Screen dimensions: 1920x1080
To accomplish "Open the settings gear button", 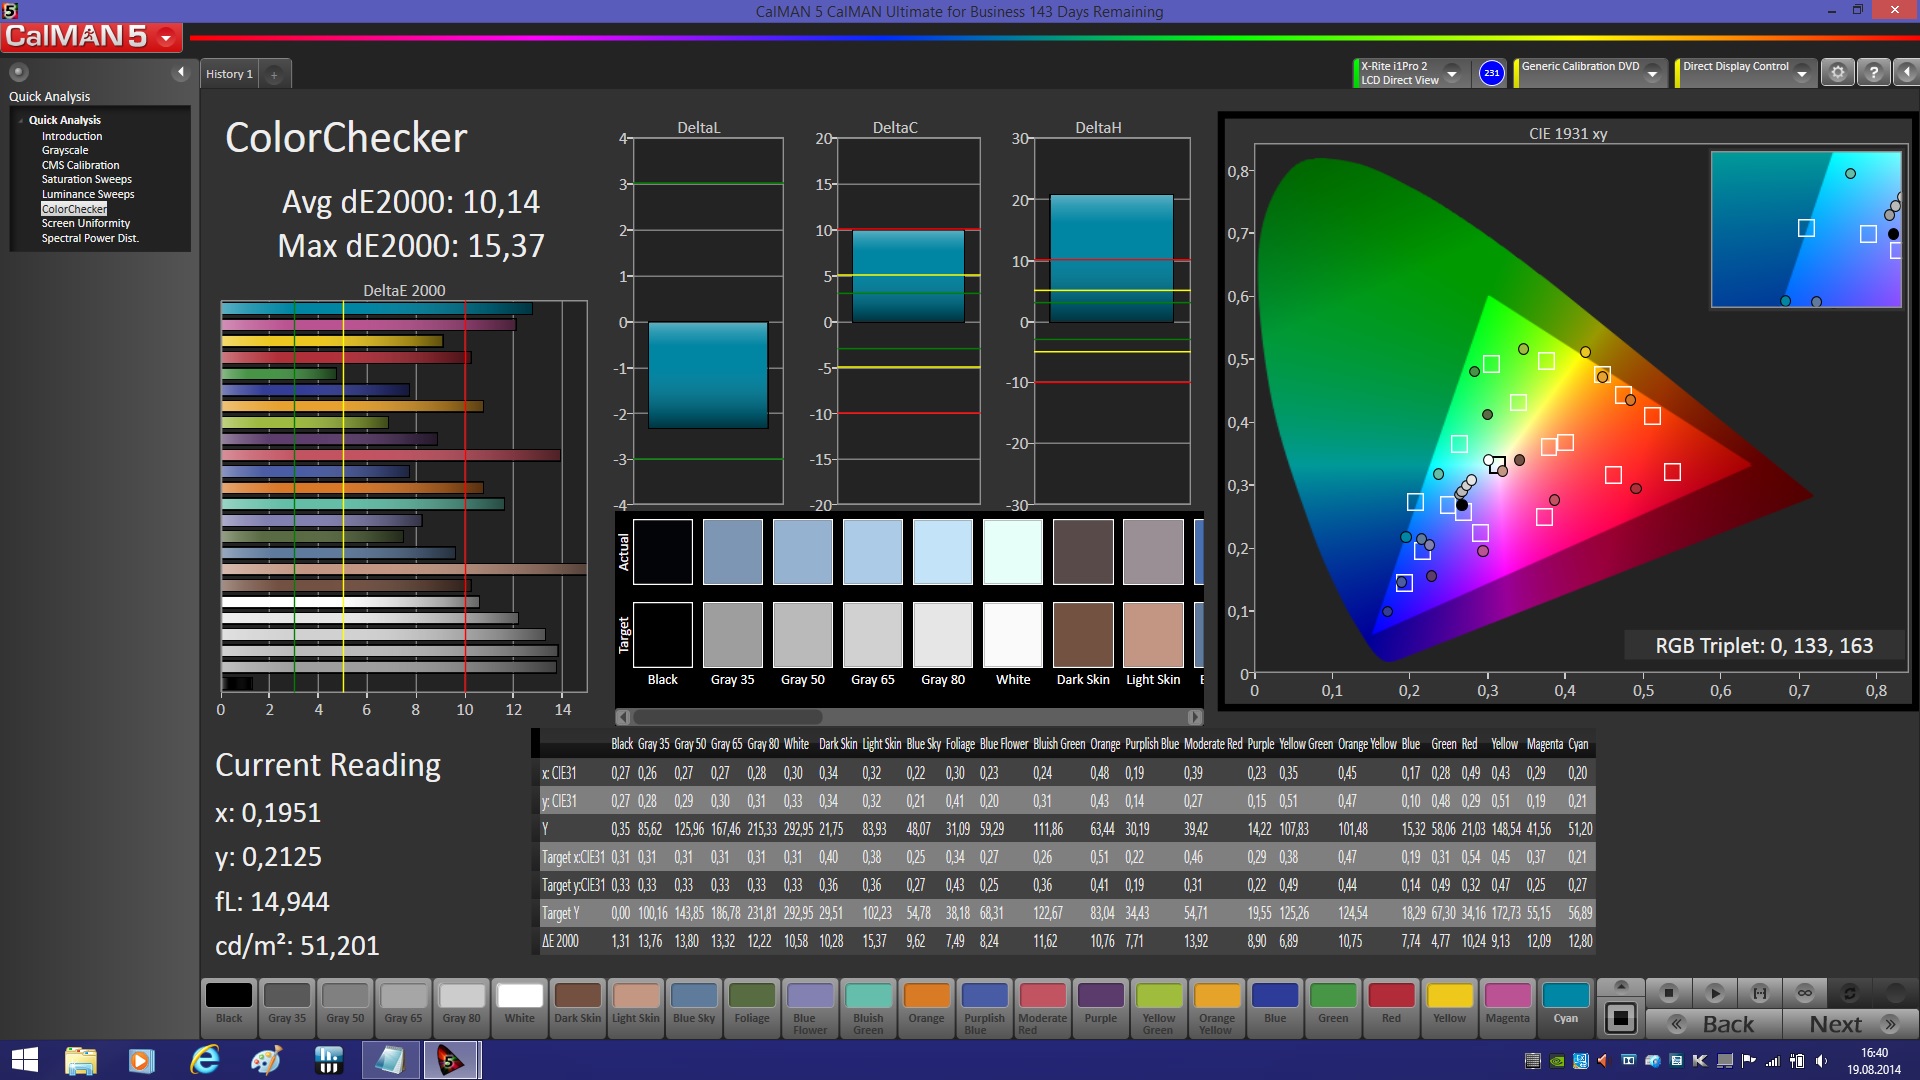I will [1837, 73].
